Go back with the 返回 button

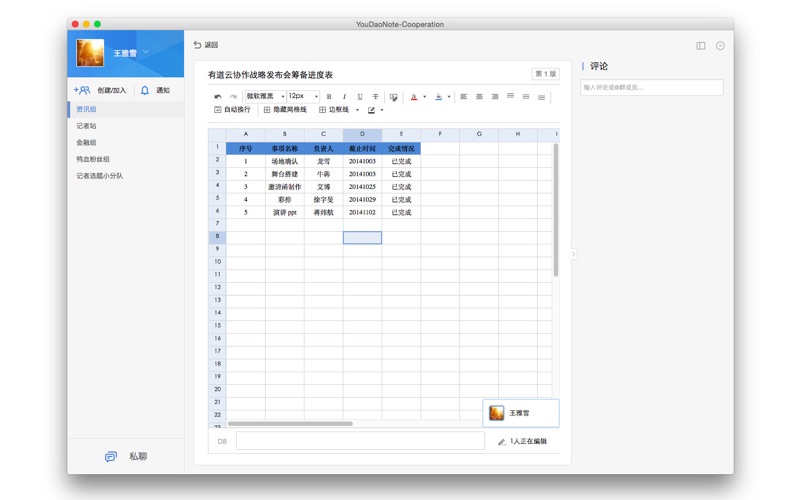206,45
